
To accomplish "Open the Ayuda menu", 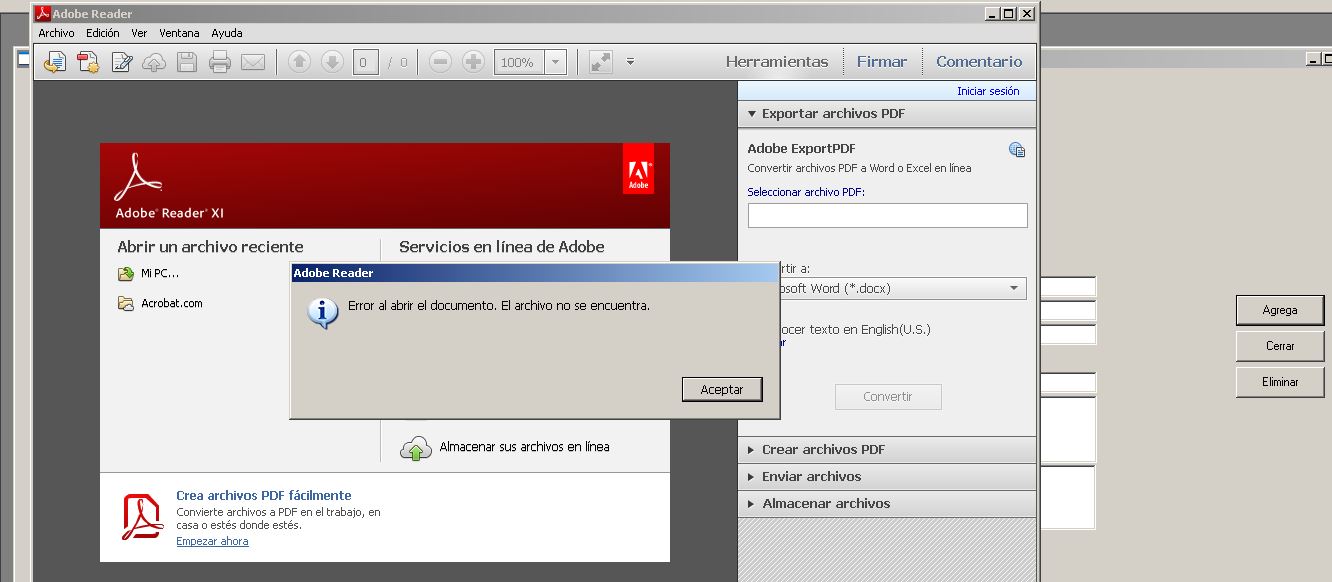I will point(227,33).
